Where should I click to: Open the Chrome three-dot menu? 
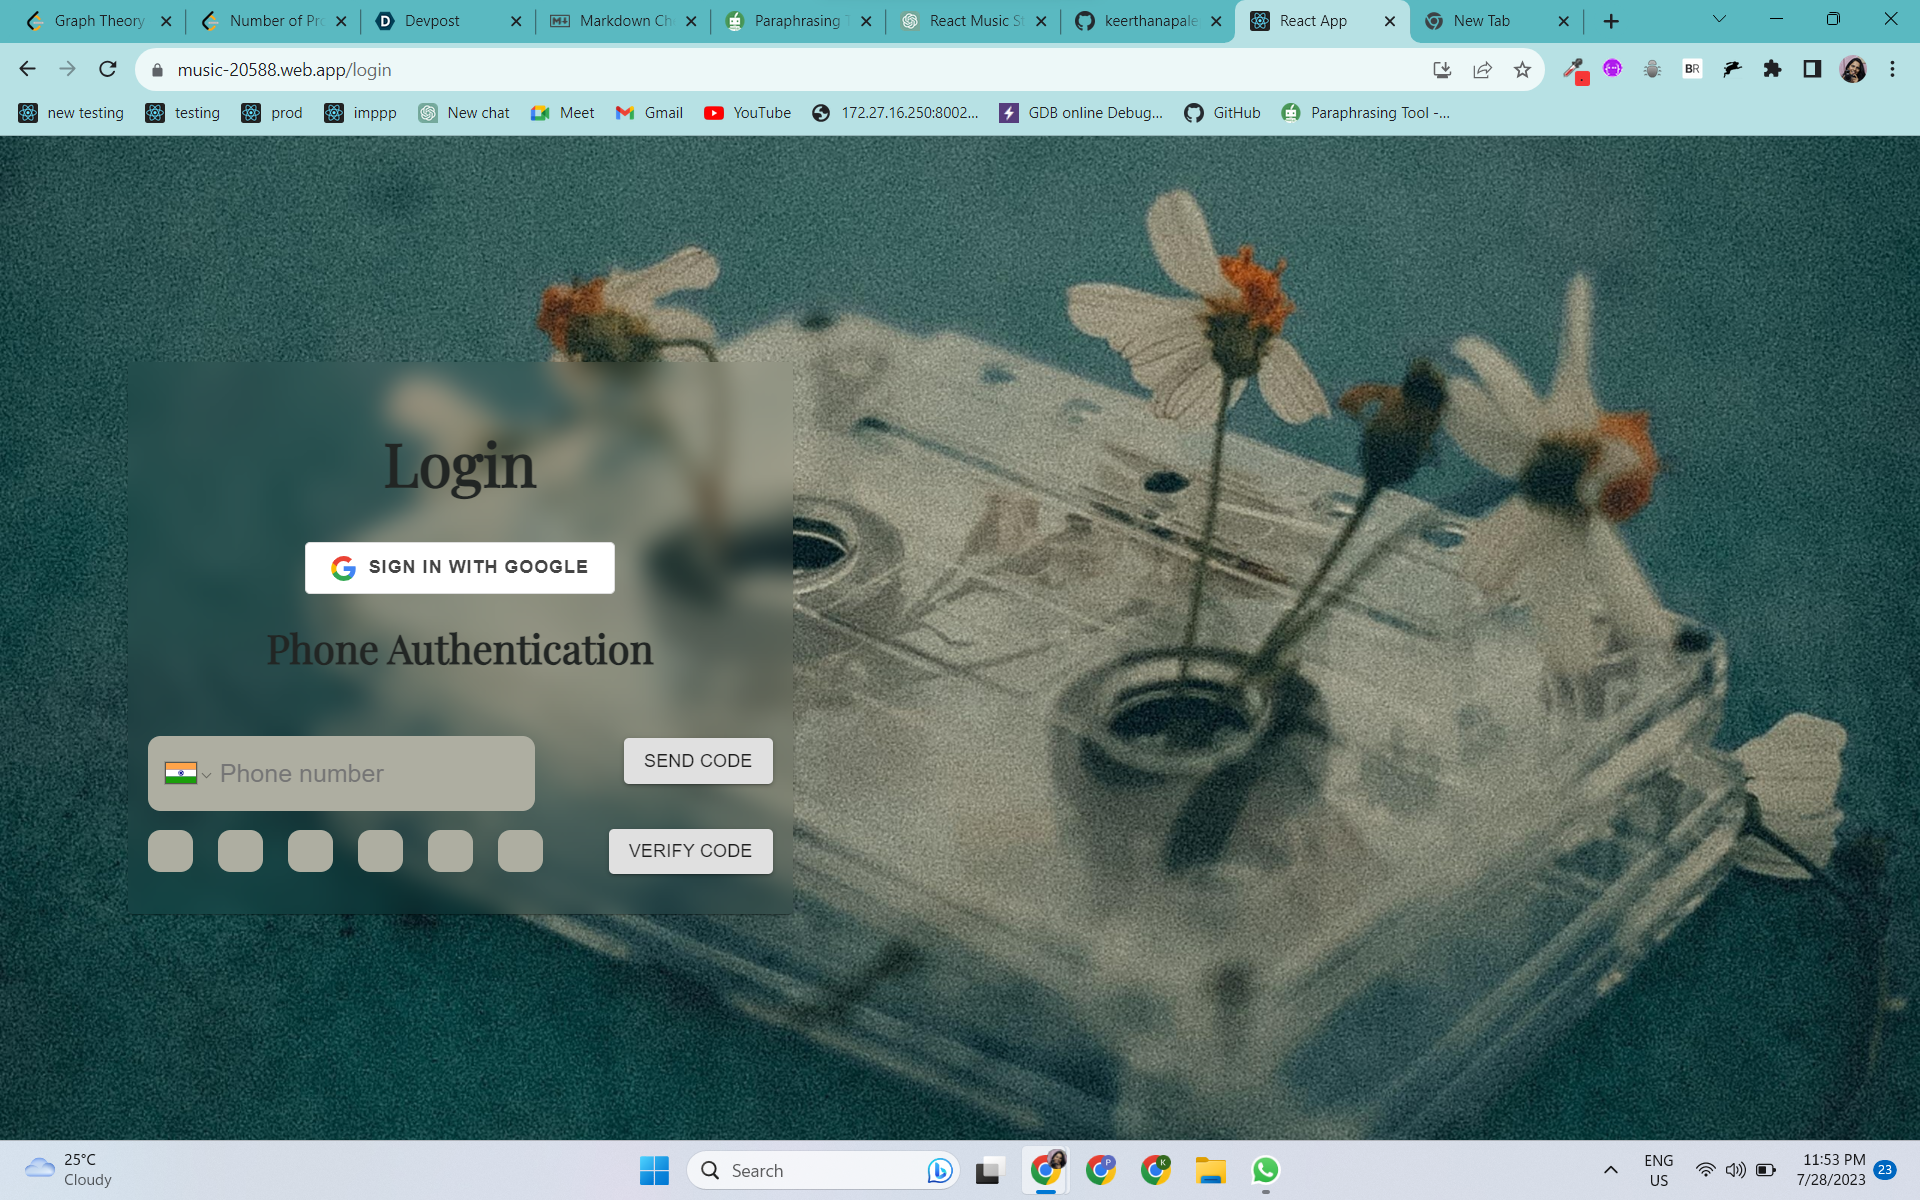pos(1892,69)
